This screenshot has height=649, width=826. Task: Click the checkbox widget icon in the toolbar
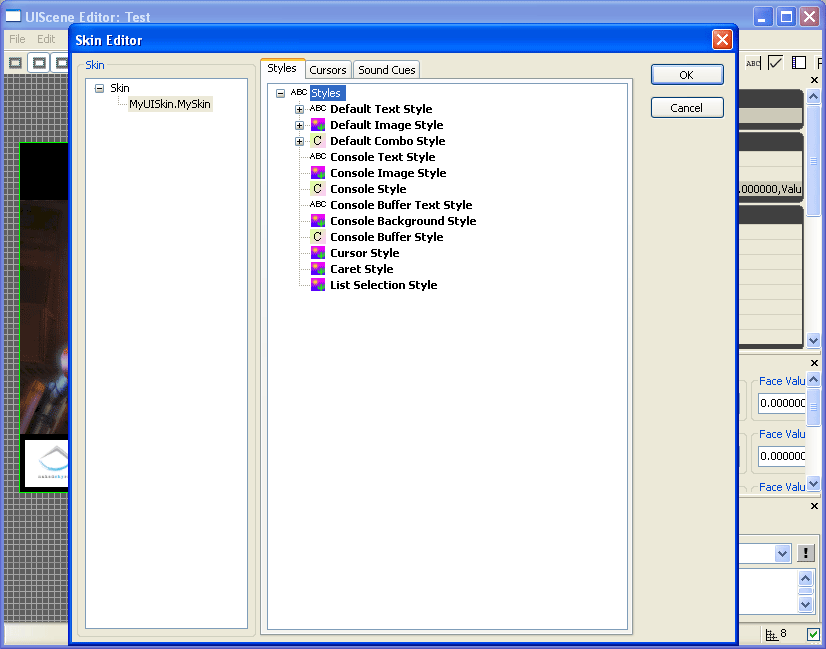pos(776,62)
